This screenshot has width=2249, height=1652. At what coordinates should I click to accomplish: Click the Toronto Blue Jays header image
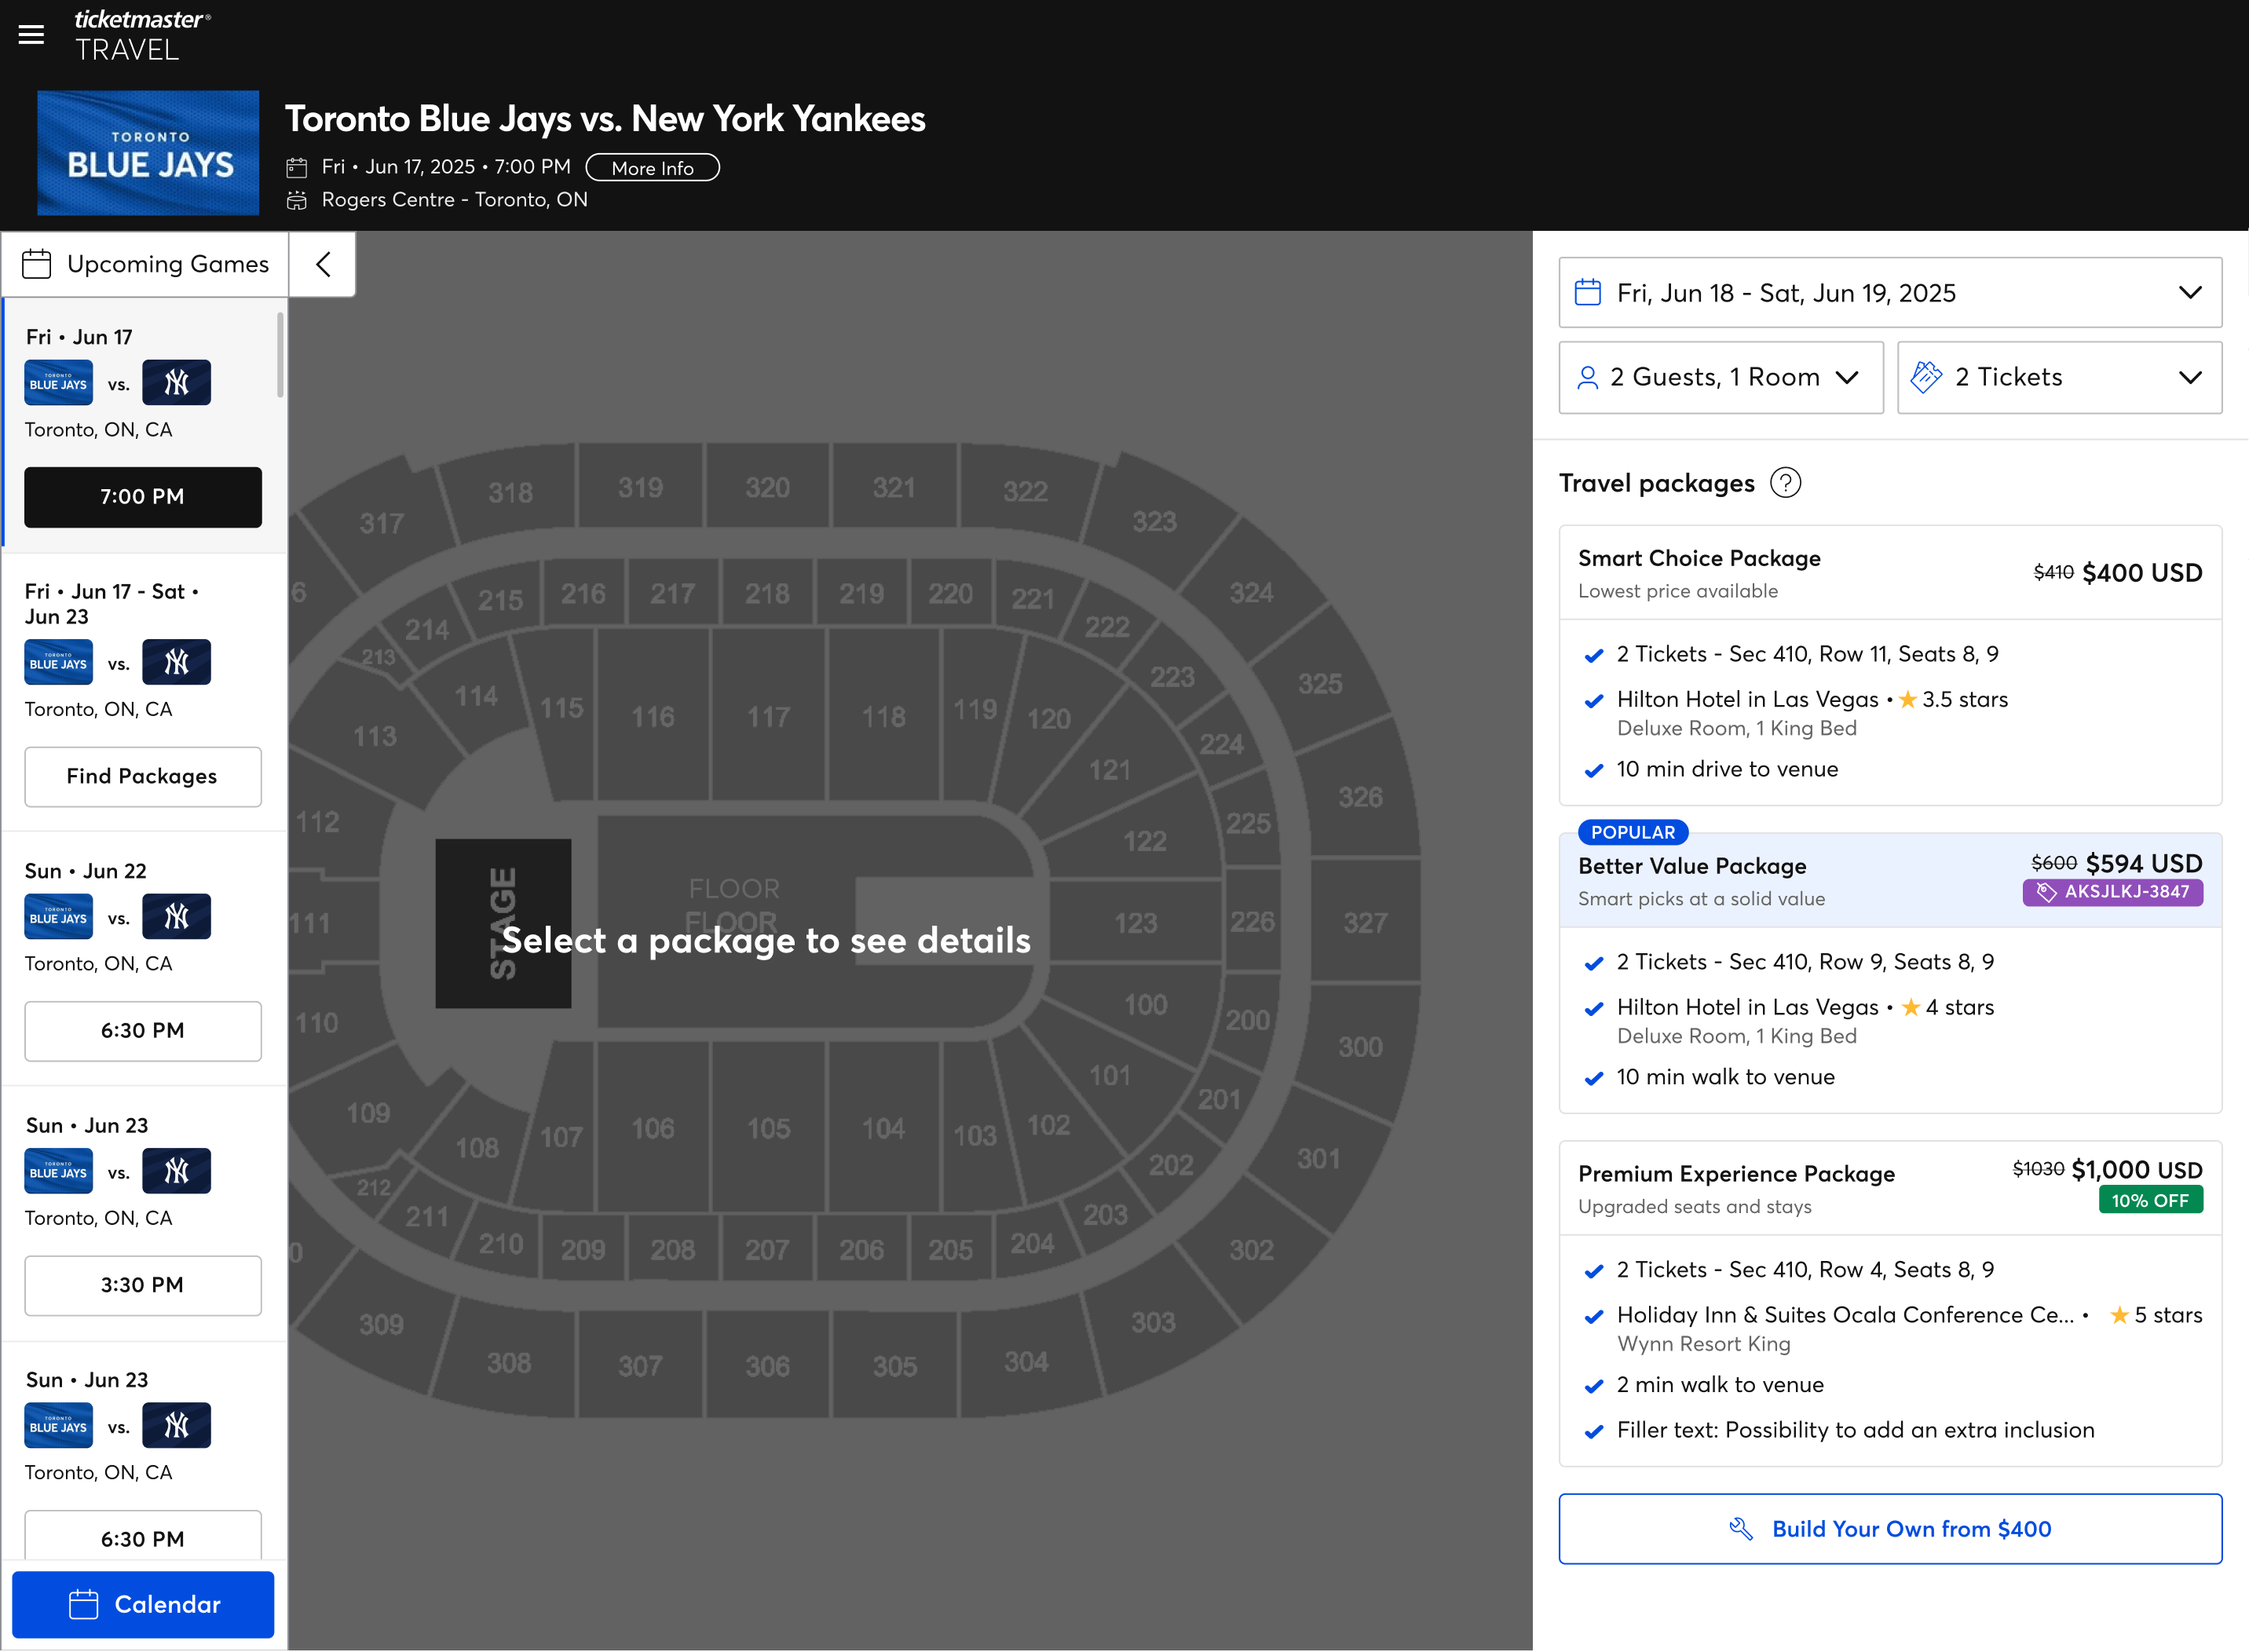pos(148,153)
